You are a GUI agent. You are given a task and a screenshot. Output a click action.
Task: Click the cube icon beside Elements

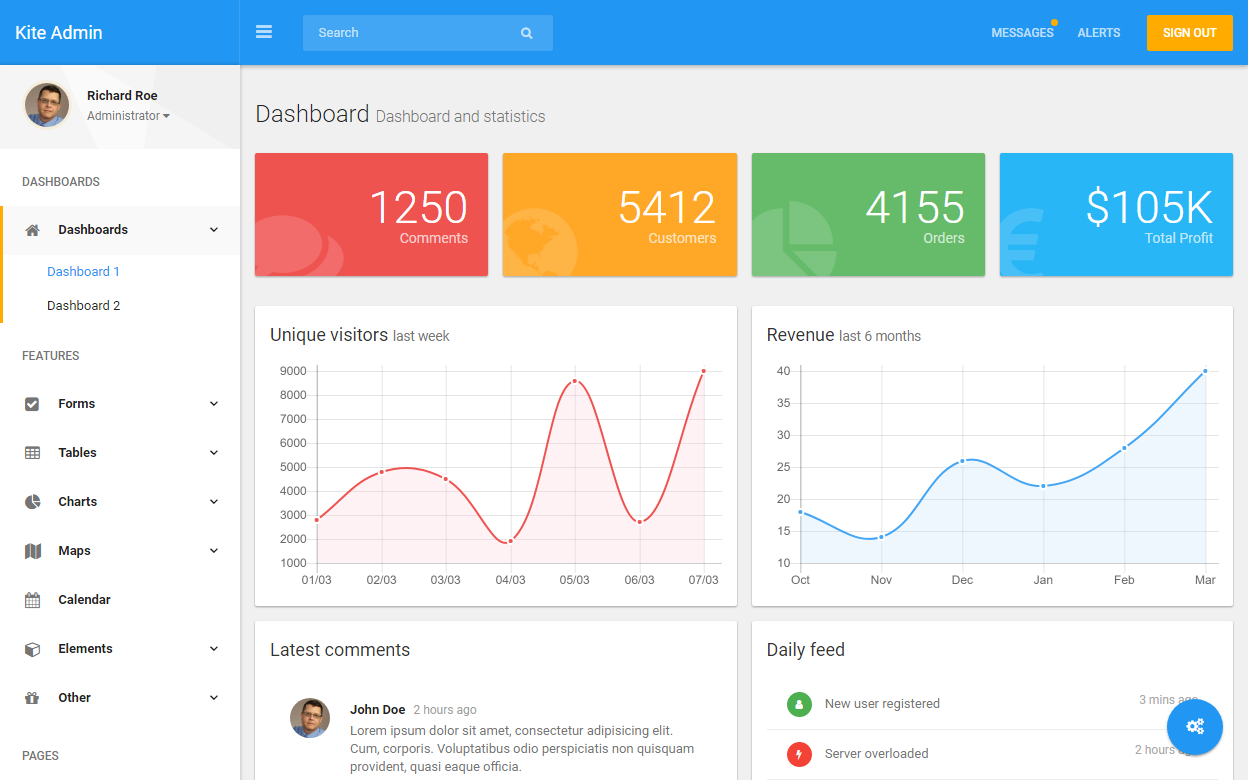click(x=32, y=649)
